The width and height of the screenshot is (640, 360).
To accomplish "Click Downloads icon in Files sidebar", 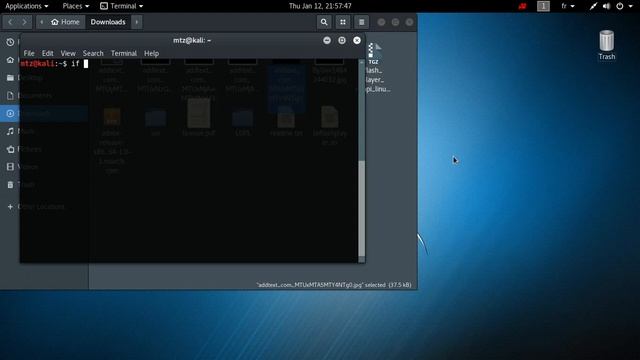I will (10, 113).
